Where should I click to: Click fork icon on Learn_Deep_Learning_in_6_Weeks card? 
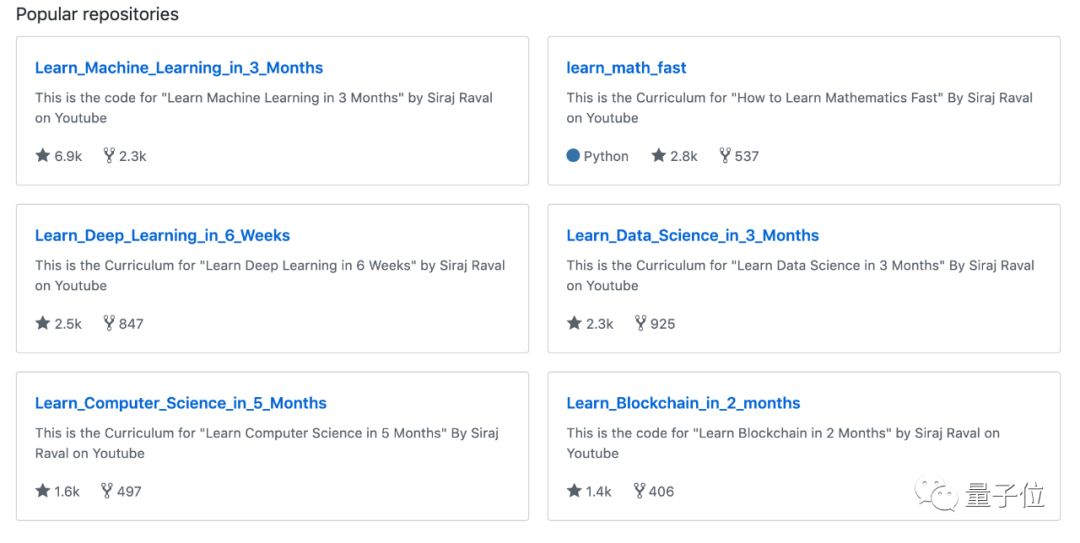[x=109, y=323]
